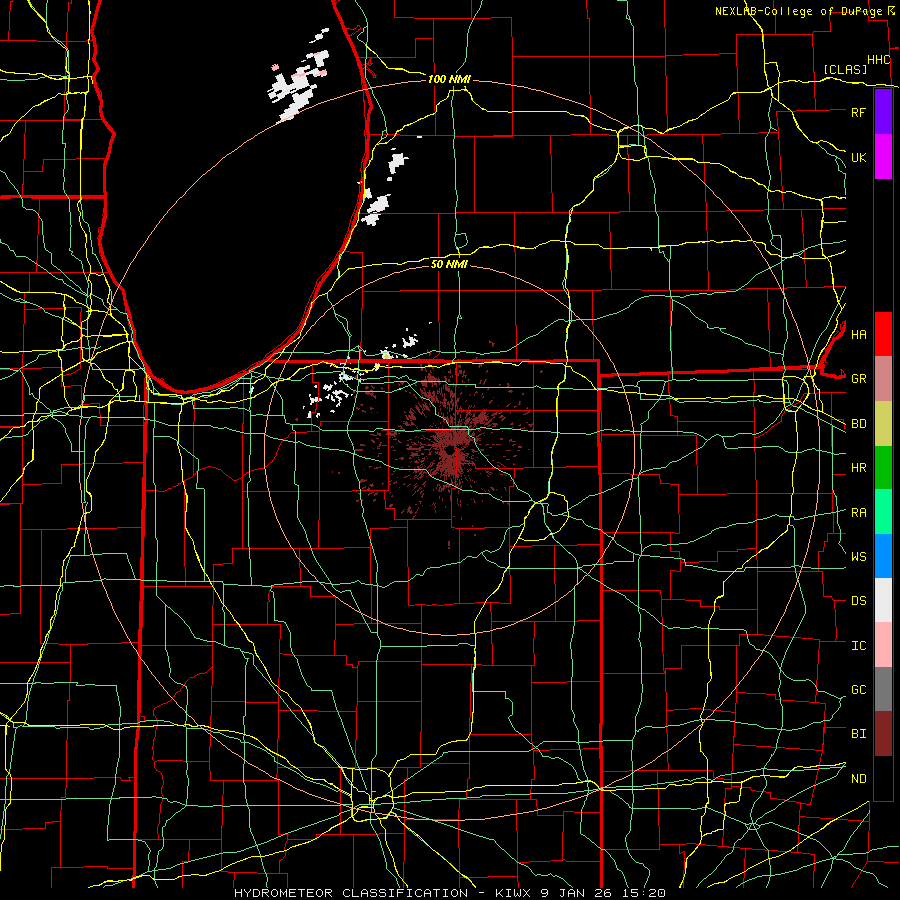This screenshot has width=900, height=900.
Task: Click the purple RF legend color swatch
Action: coord(883,111)
